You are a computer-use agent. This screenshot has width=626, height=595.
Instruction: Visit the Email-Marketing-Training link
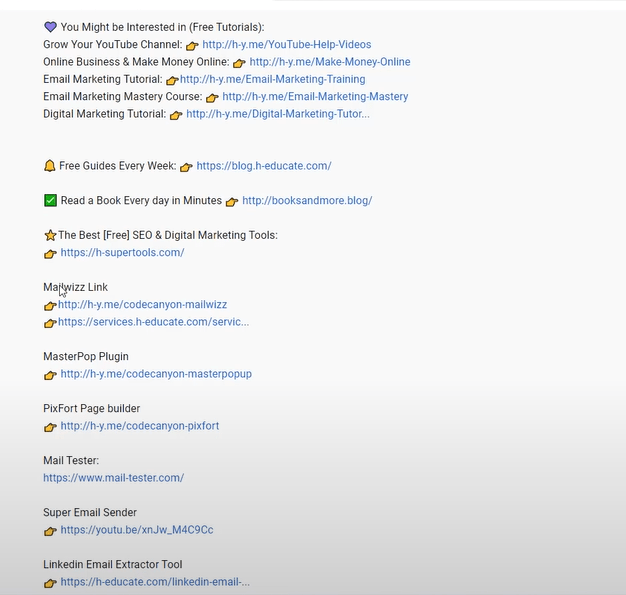click(273, 79)
